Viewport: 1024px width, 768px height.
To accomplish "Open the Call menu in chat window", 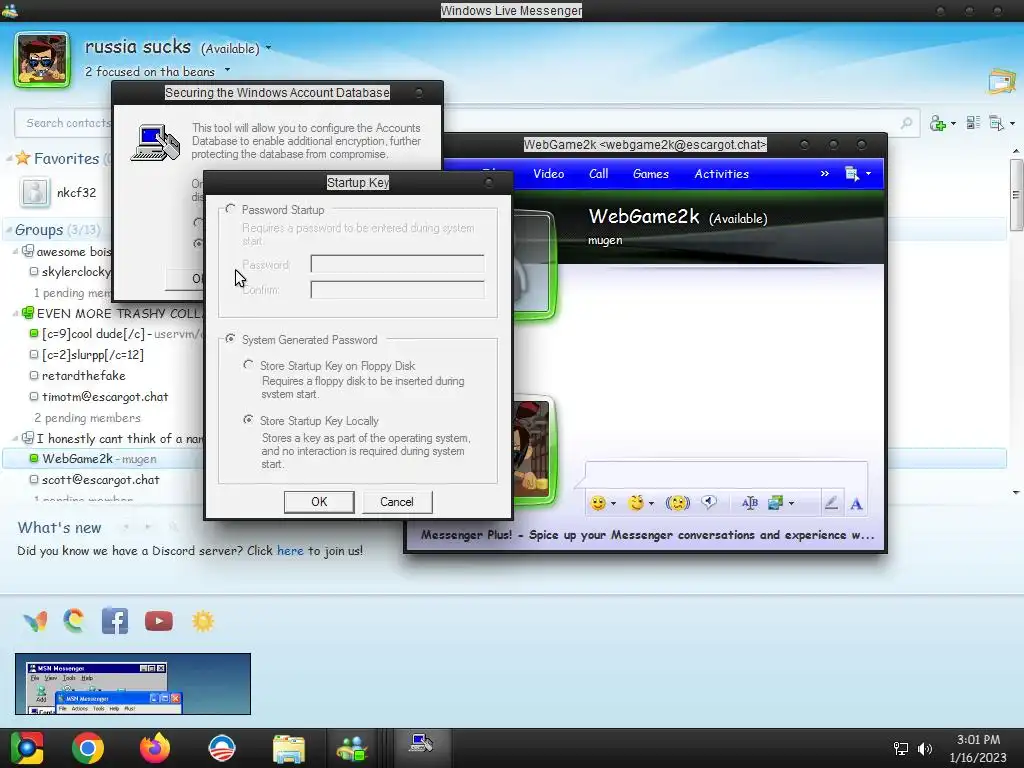I will point(598,174).
